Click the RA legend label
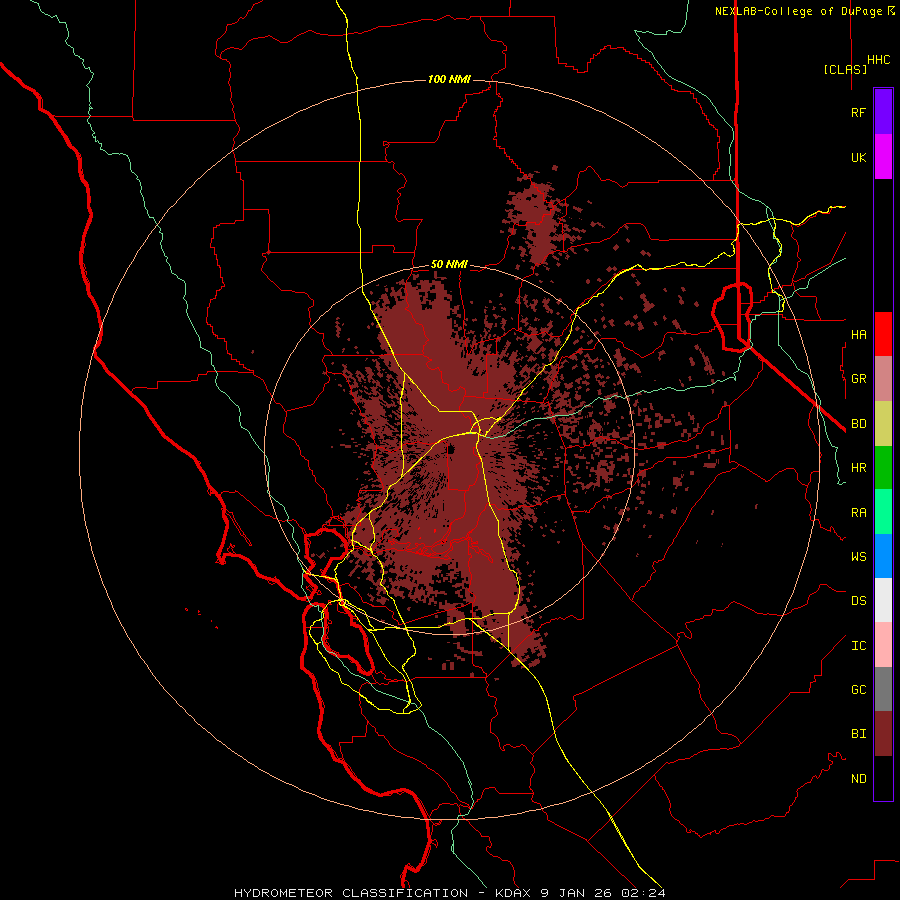This screenshot has height=900, width=900. 858,513
